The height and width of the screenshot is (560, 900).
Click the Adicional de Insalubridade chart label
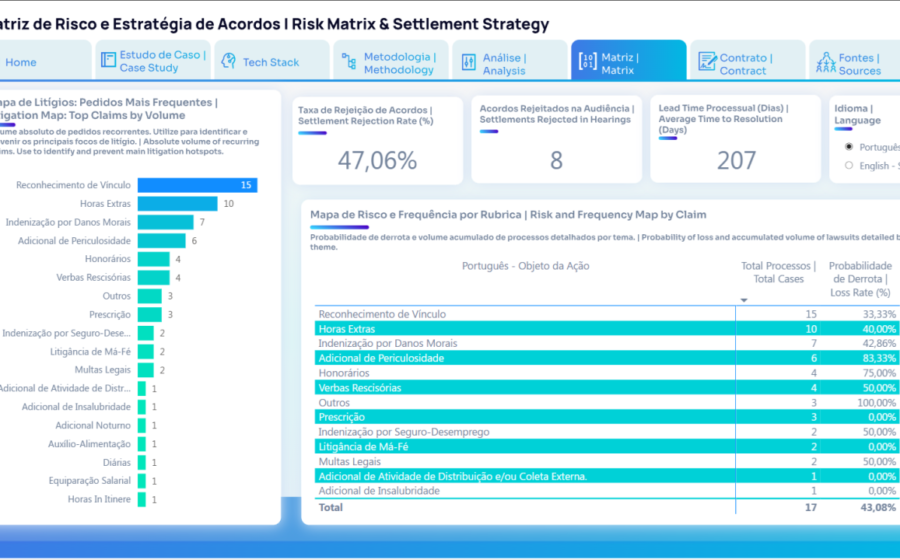(x=76, y=406)
